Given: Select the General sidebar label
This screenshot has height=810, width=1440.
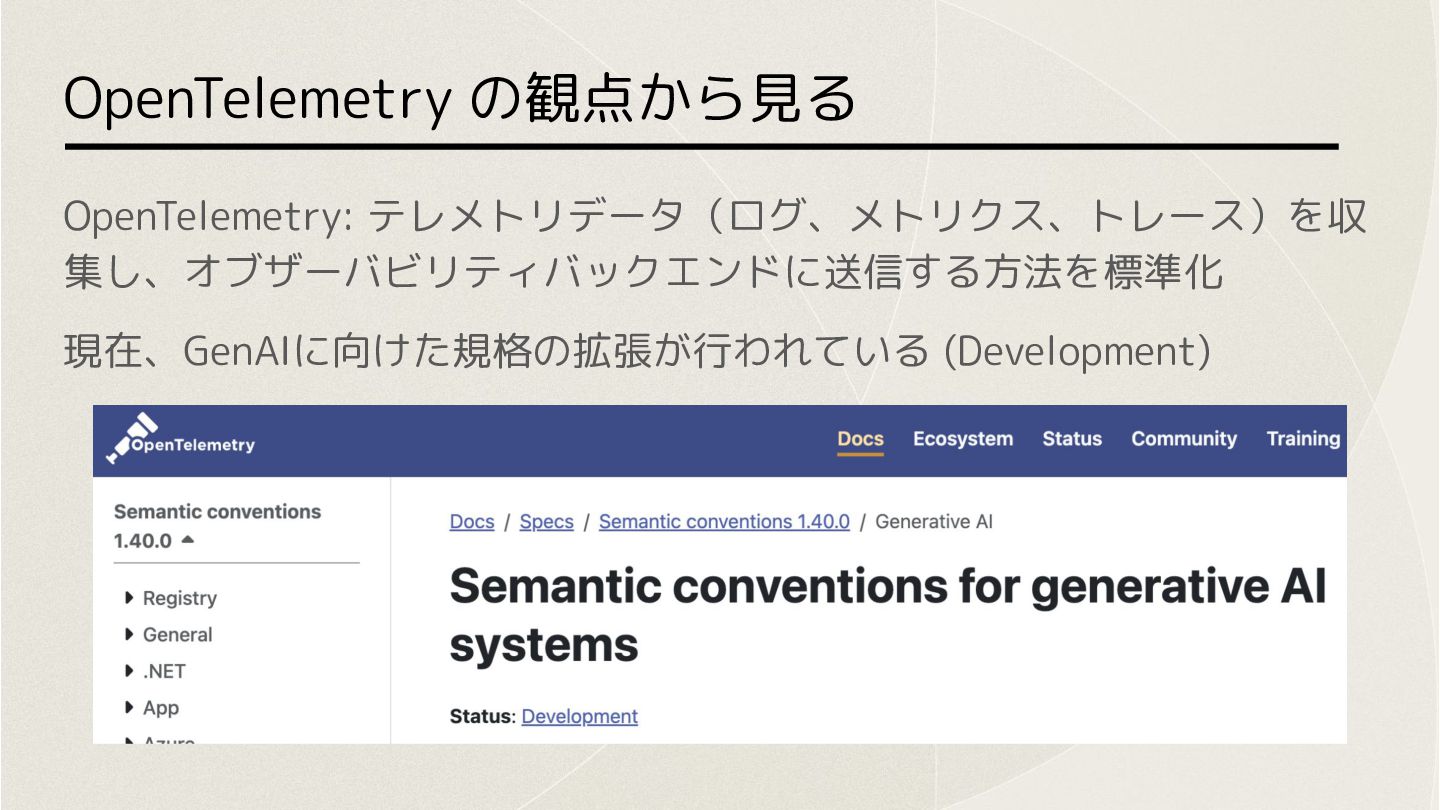Looking at the screenshot, I should point(178,634).
